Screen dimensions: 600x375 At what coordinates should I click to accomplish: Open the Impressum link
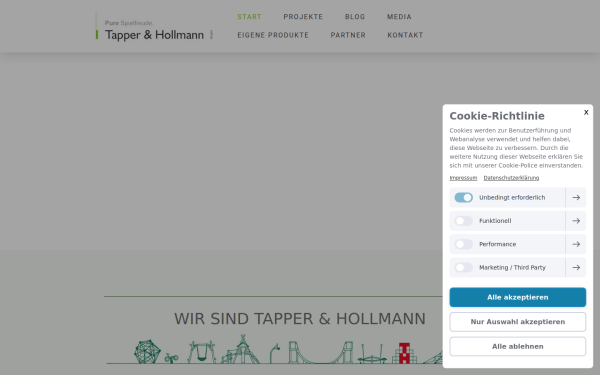pyautogui.click(x=463, y=178)
